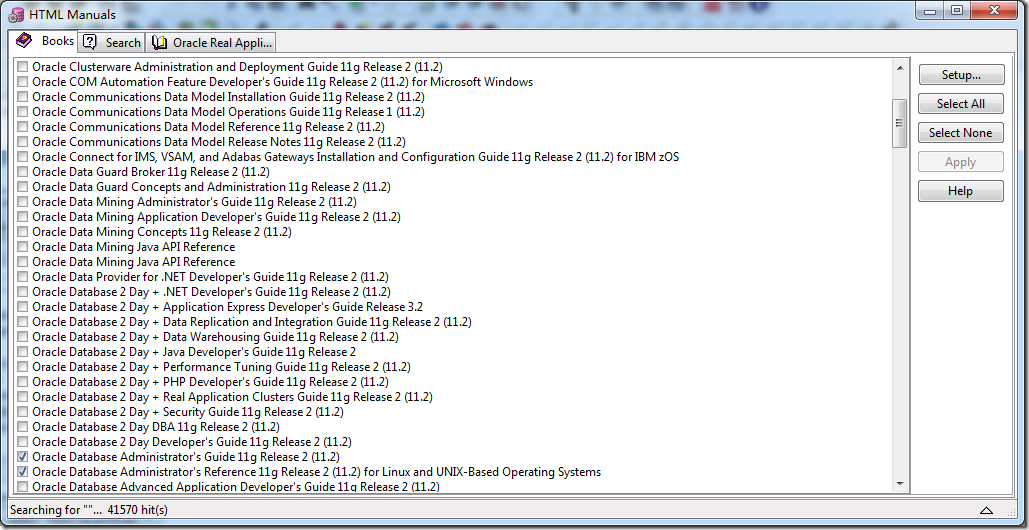The width and height of the screenshot is (1029, 530).
Task: Click the Search tab question-mark icon
Action: 90,43
